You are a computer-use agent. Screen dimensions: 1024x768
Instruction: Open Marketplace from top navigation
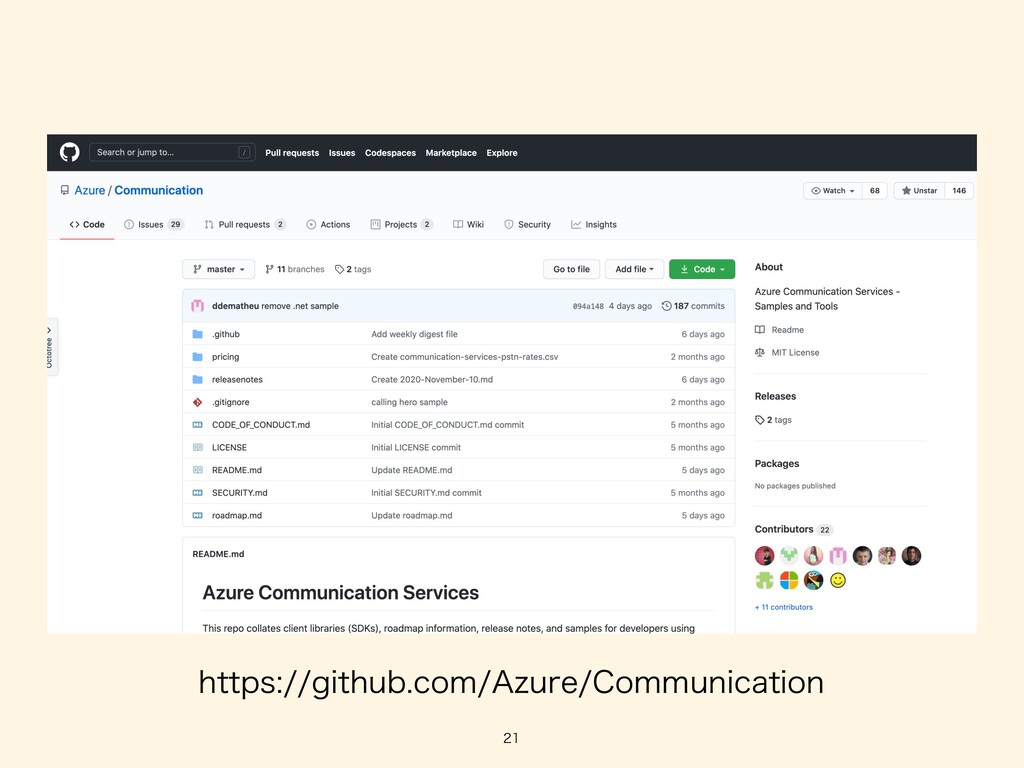(451, 153)
